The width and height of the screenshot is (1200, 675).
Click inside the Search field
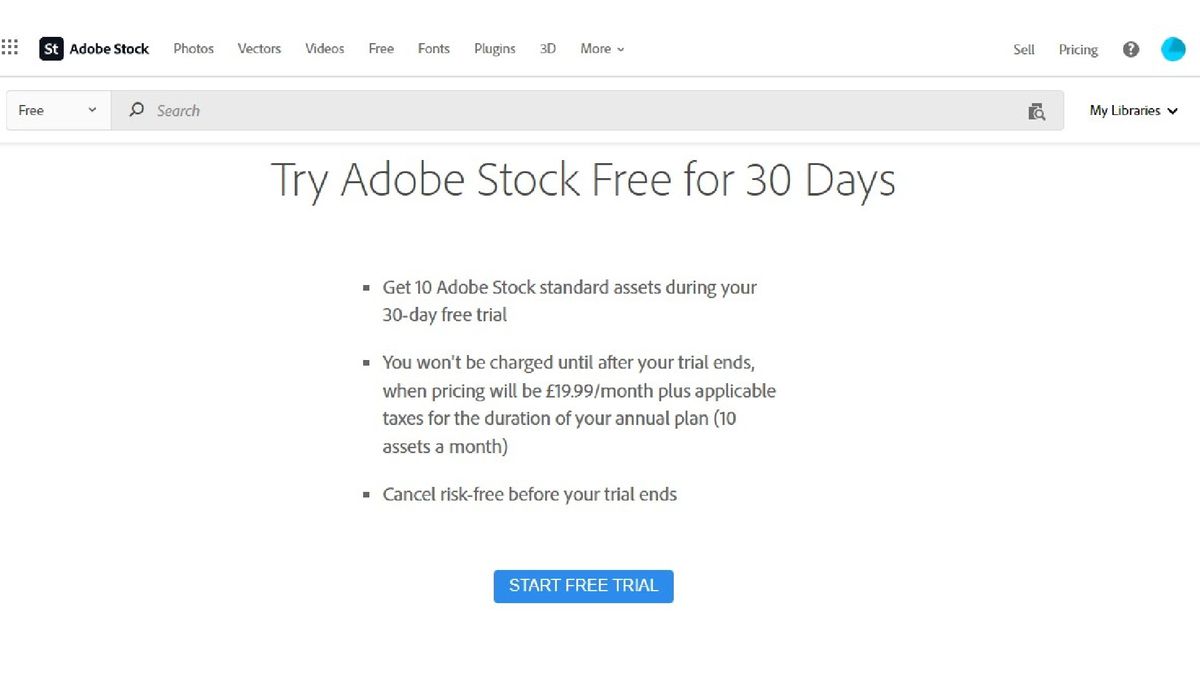click(400, 110)
